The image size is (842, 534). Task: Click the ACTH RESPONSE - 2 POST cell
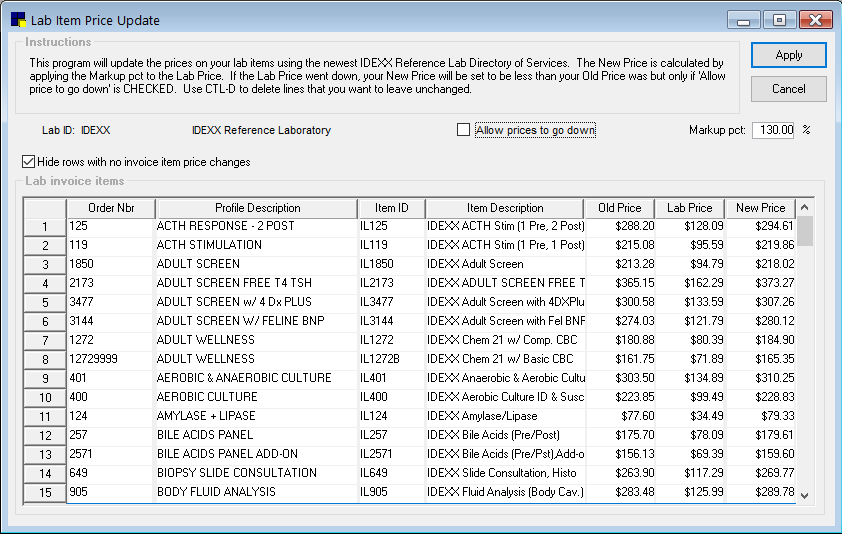coord(256,226)
